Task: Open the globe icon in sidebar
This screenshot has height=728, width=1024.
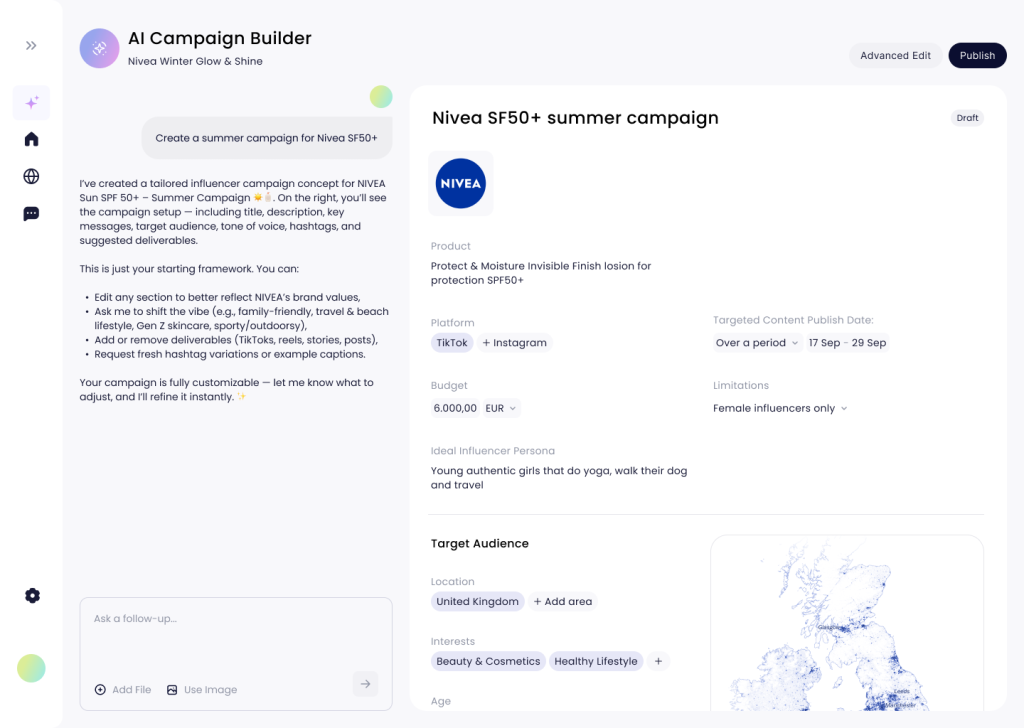Action: 31,177
